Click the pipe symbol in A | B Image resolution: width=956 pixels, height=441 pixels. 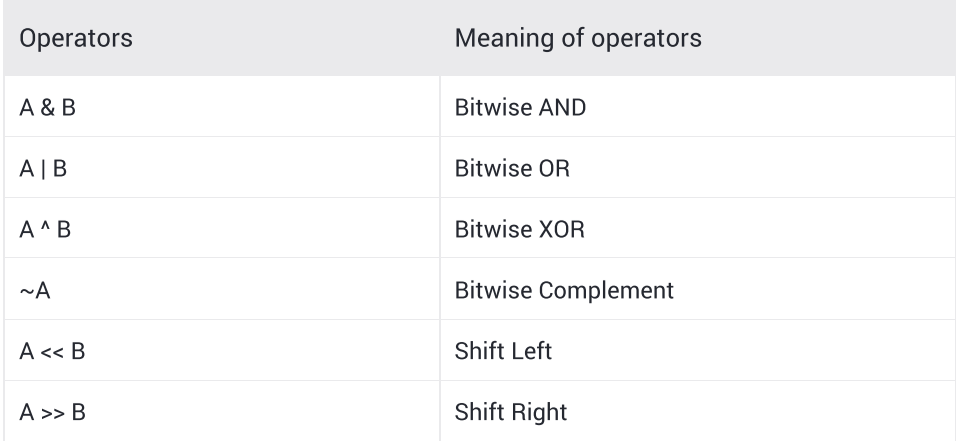coord(43,168)
